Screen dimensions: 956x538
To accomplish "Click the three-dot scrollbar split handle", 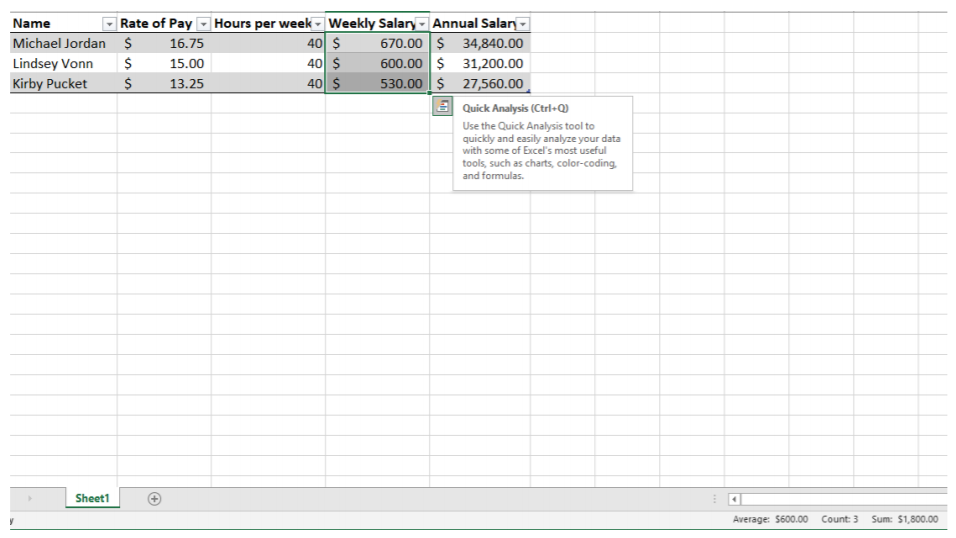I will point(714,498).
